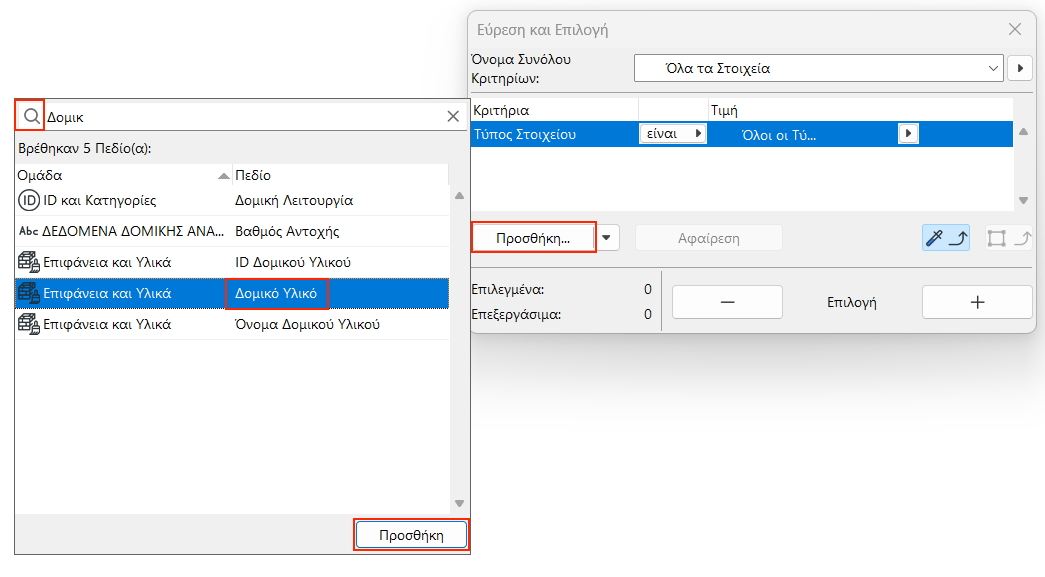1045x577 pixels.
Task: Click the Προσθήκη button in field list
Action: click(x=411, y=535)
